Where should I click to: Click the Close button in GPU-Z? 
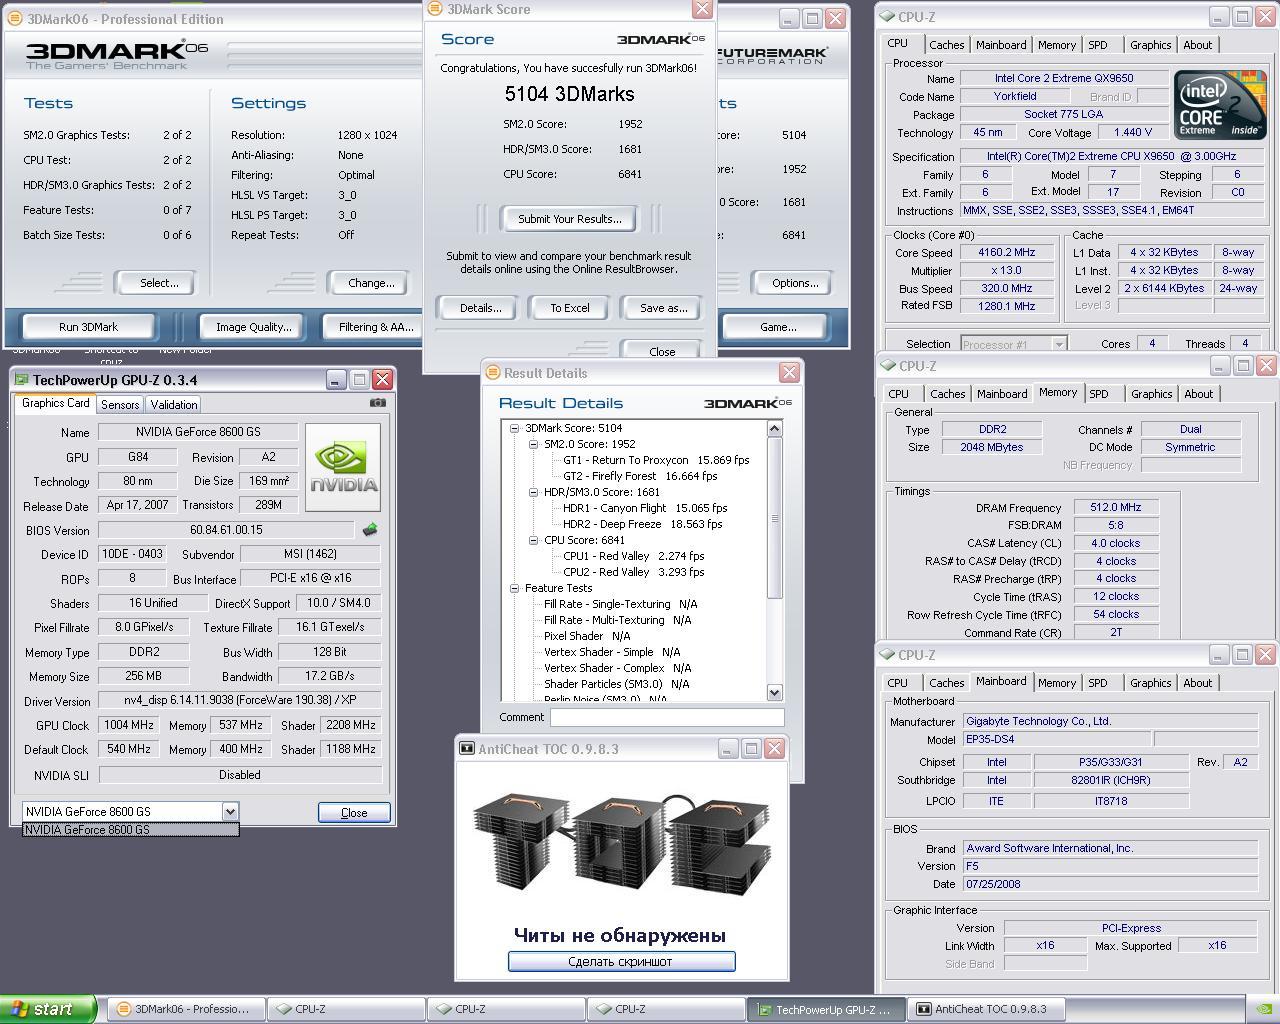(354, 813)
